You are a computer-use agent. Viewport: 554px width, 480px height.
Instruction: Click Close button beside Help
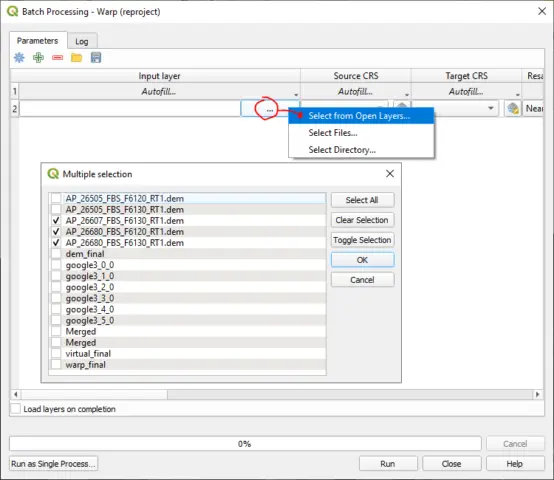coord(452,463)
